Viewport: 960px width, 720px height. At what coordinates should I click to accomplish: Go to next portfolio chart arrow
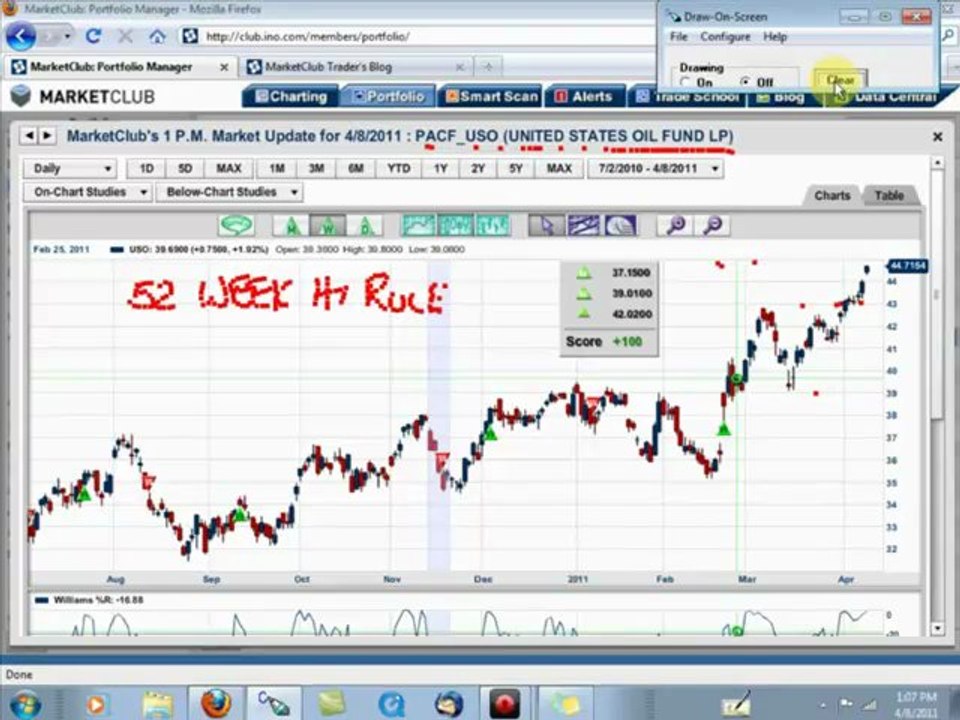click(x=47, y=136)
